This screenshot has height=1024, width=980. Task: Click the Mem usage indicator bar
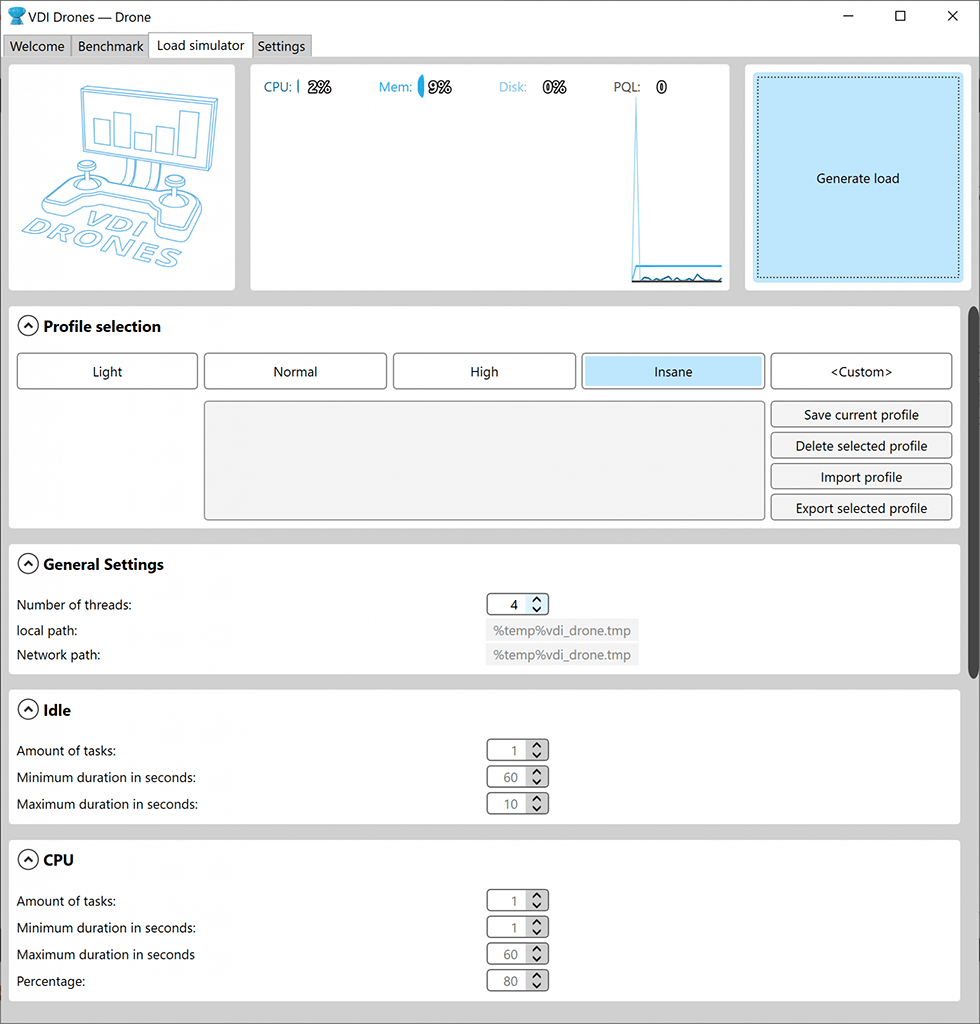pyautogui.click(x=421, y=86)
